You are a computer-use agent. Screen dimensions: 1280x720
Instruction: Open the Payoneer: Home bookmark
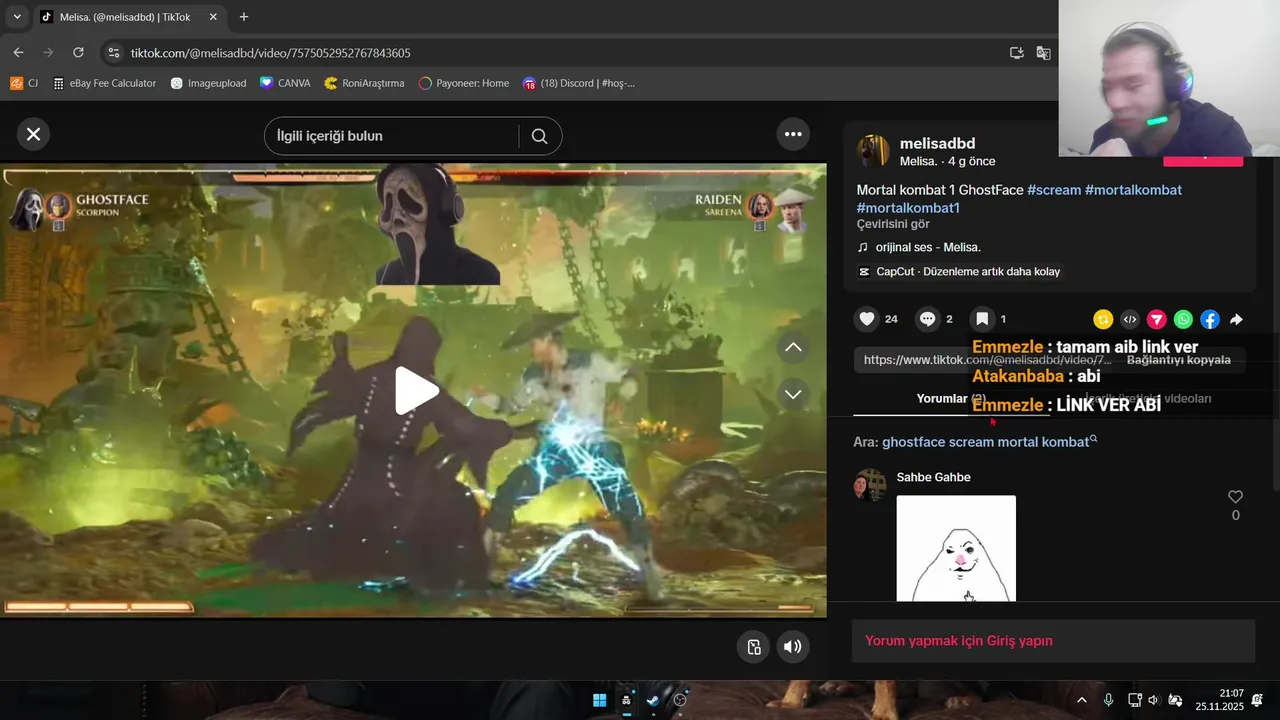point(464,83)
